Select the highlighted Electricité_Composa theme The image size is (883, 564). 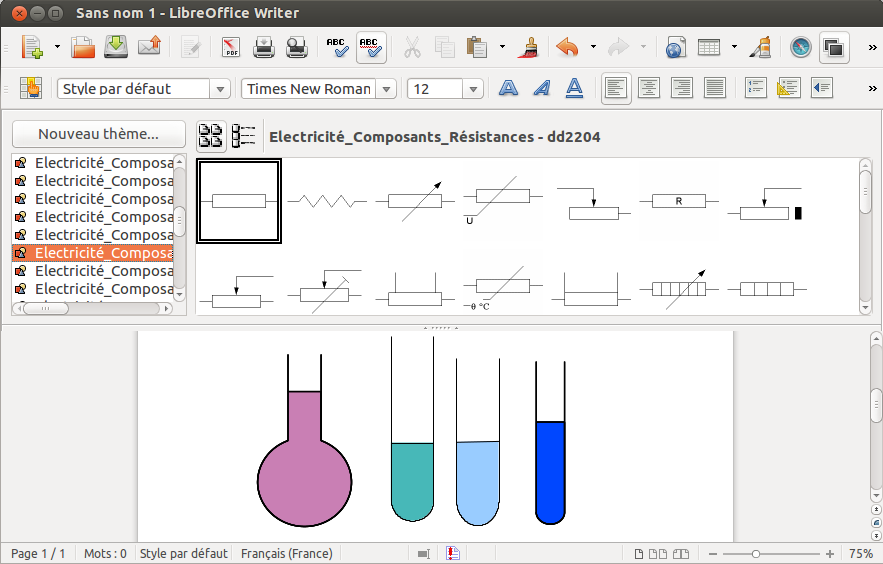(93, 253)
